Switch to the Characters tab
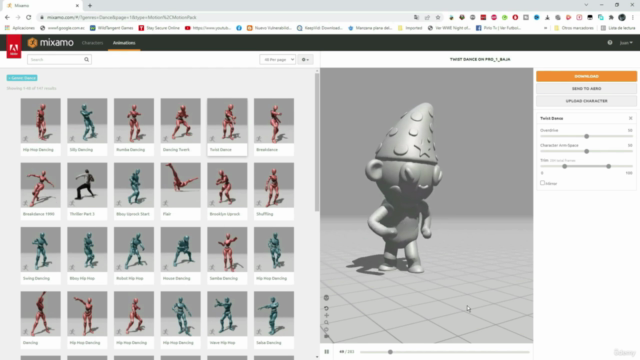The width and height of the screenshot is (640, 360). [93, 43]
